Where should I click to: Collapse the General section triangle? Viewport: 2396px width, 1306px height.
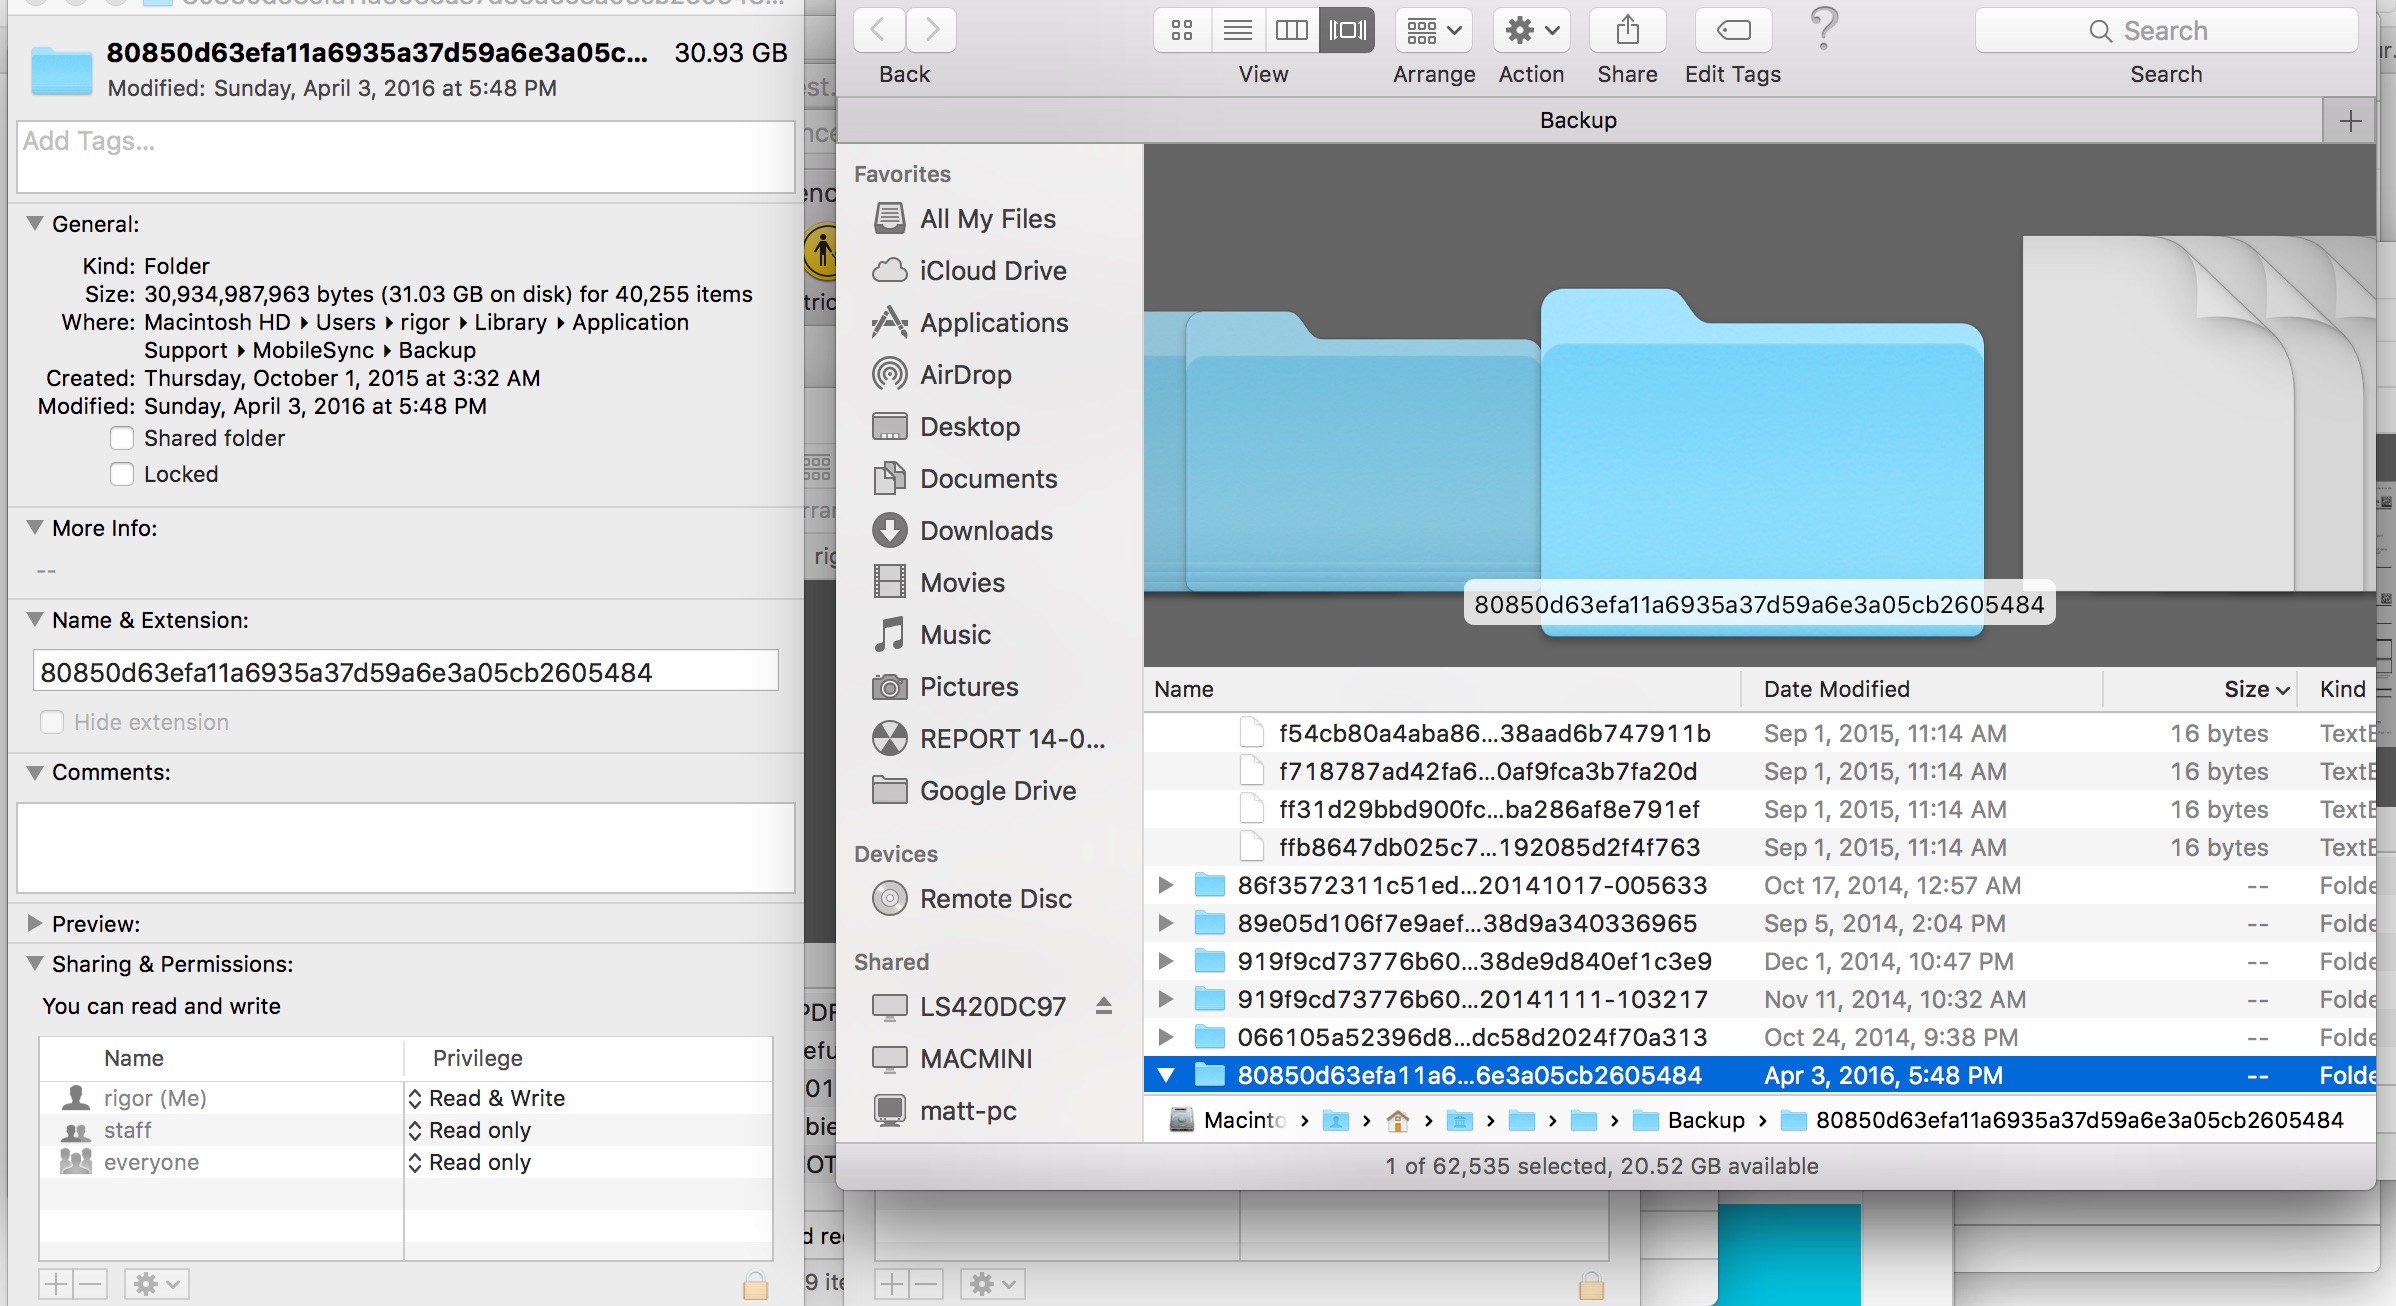point(35,223)
